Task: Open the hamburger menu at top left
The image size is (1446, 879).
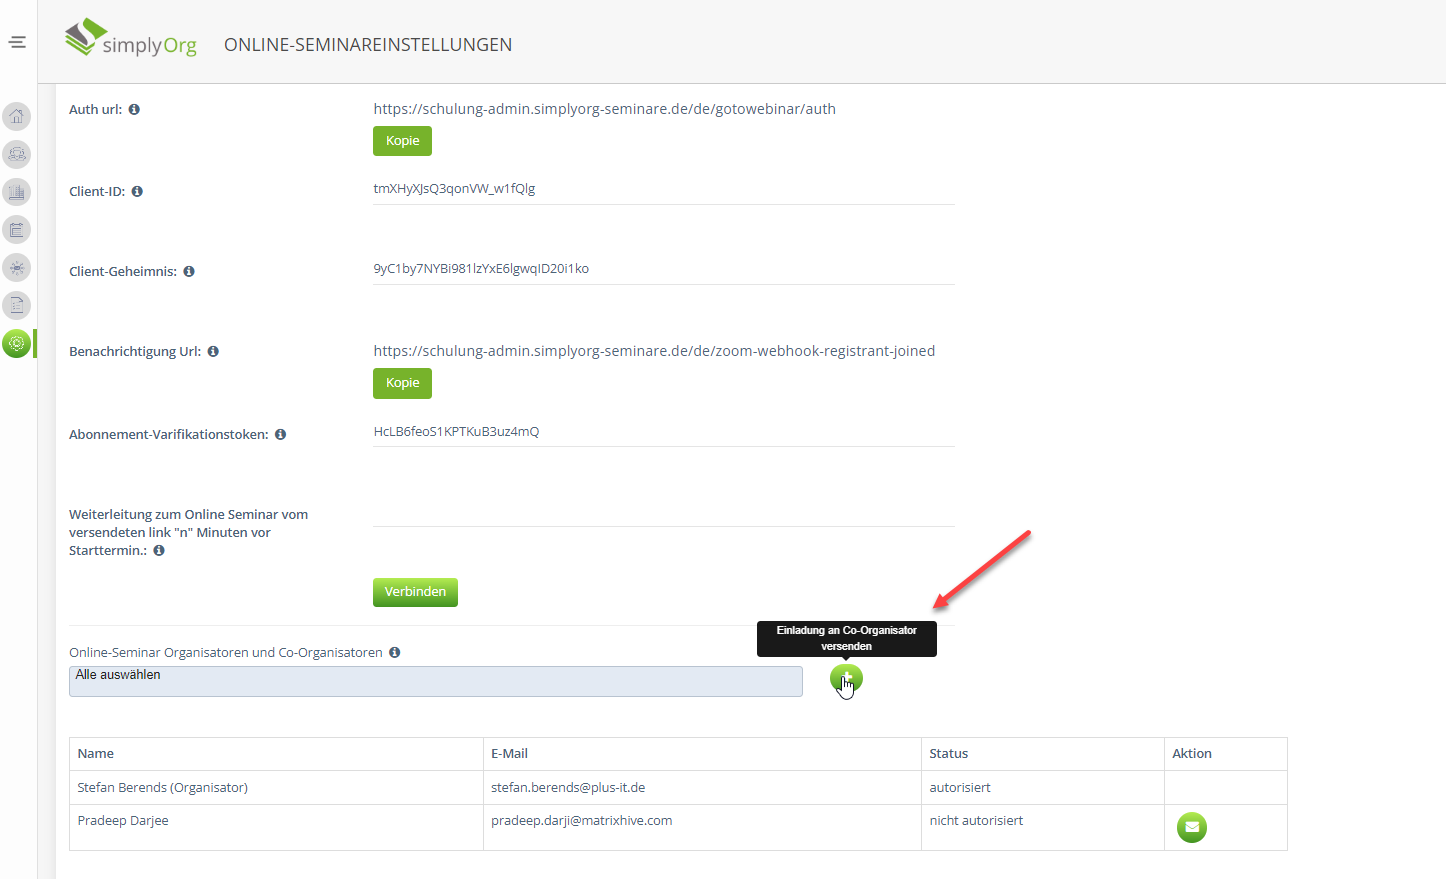Action: click(17, 42)
